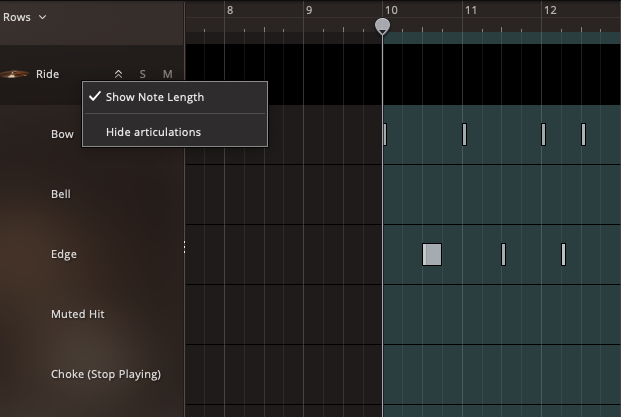The height and width of the screenshot is (417, 621).
Task: Mute the Ride track
Action: tap(167, 74)
